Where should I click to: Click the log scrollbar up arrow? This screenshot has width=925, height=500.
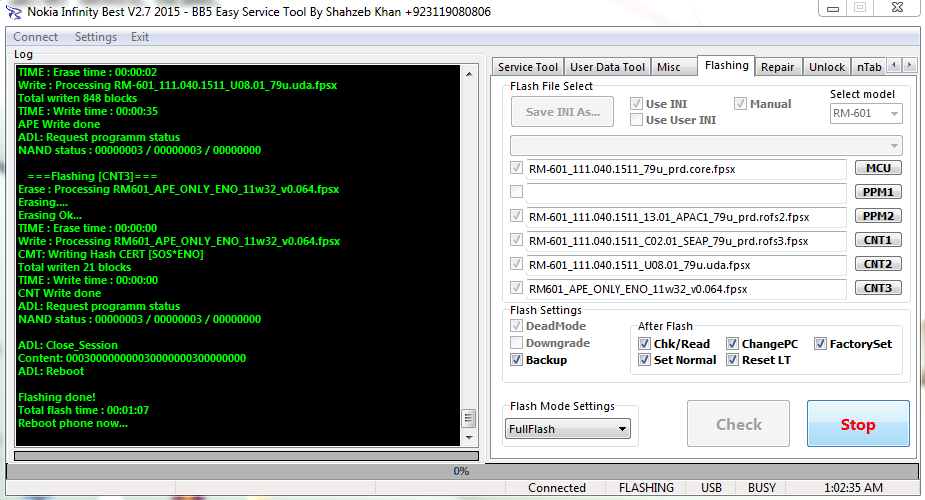pos(469,74)
